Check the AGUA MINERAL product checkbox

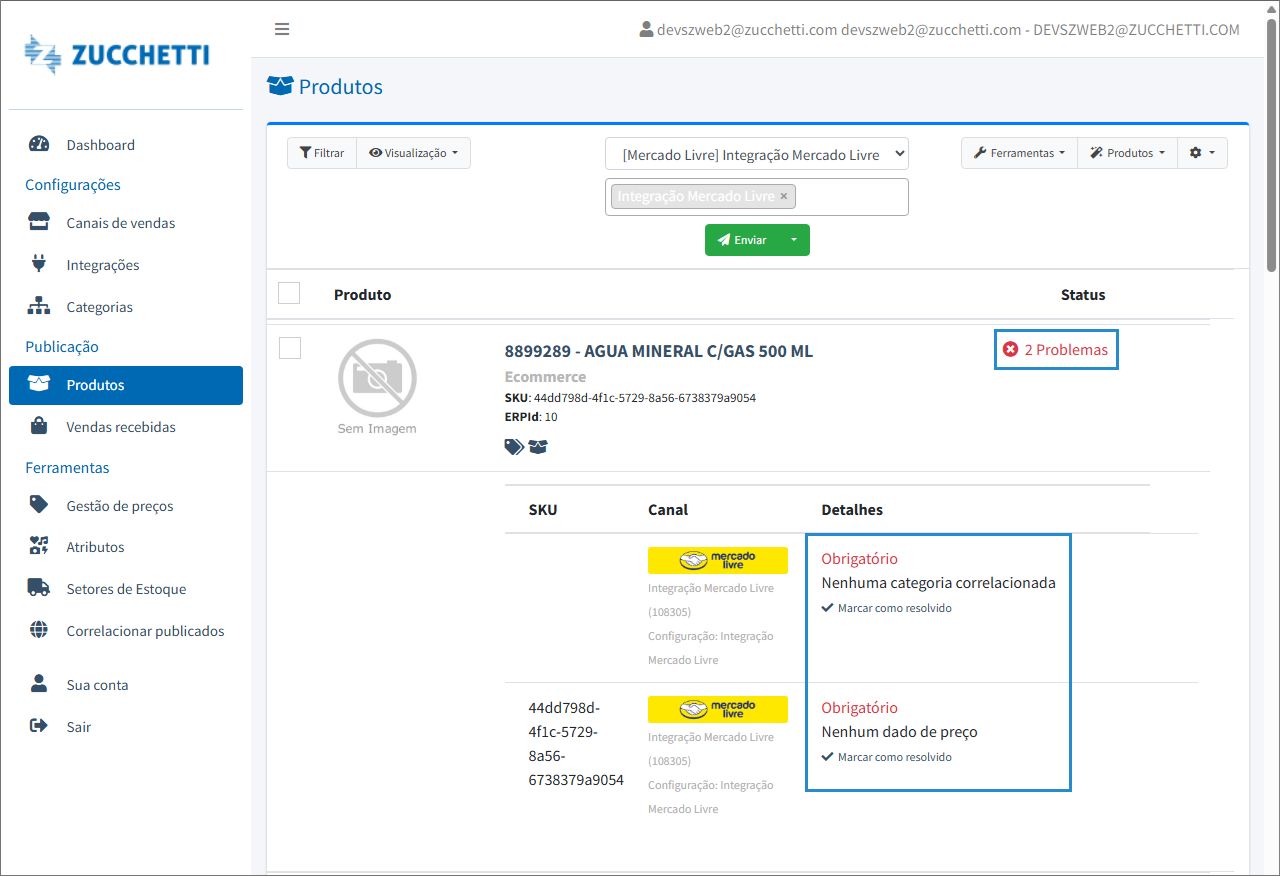289,348
